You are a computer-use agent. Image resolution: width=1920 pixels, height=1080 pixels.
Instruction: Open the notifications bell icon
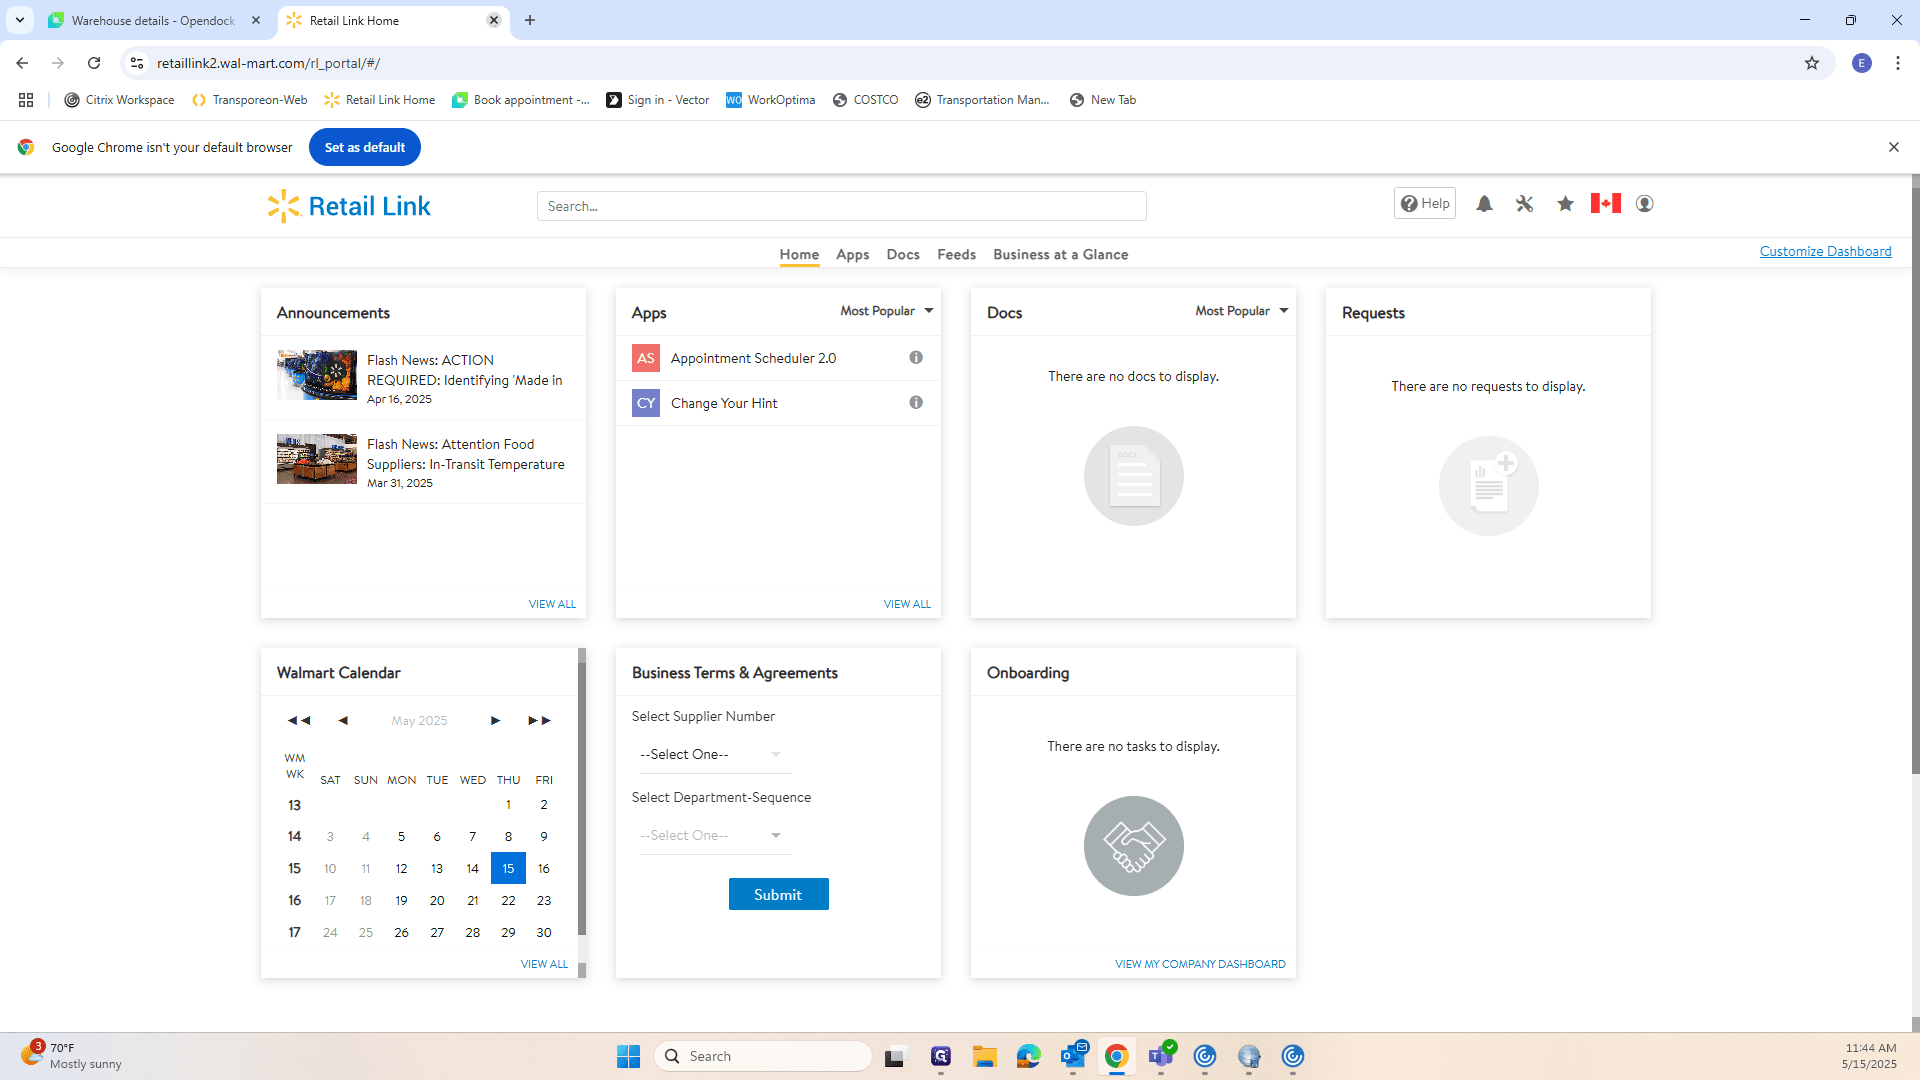(x=1484, y=204)
